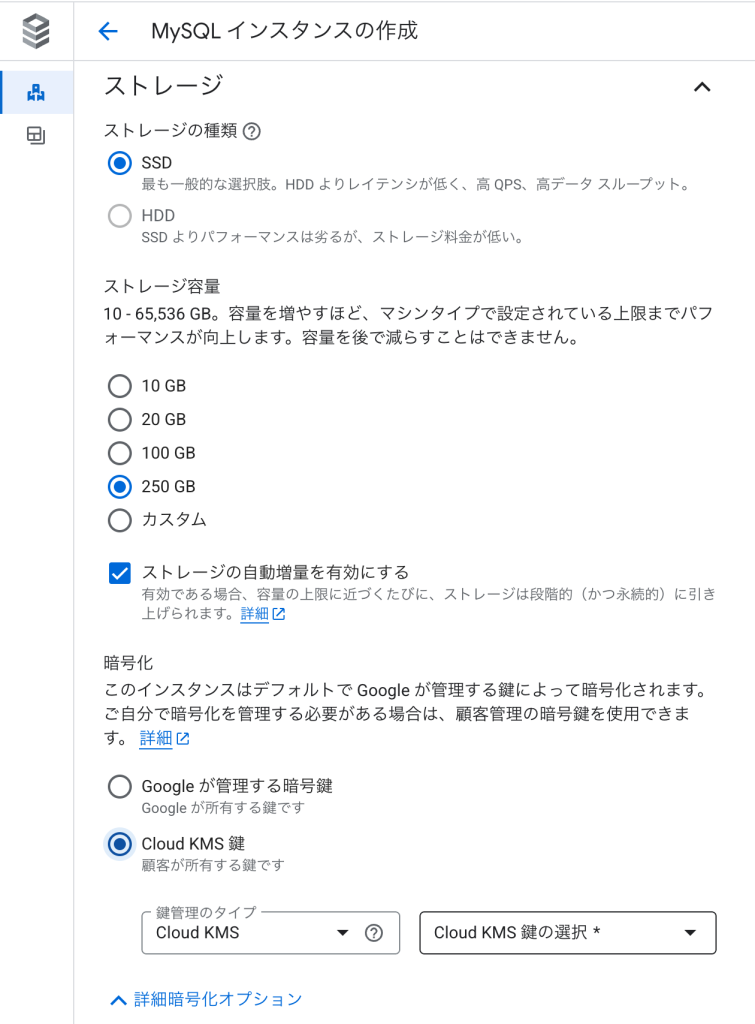The height and width of the screenshot is (1024, 755).
Task: Choose the 100 GB storage capacity
Action: pos(120,453)
